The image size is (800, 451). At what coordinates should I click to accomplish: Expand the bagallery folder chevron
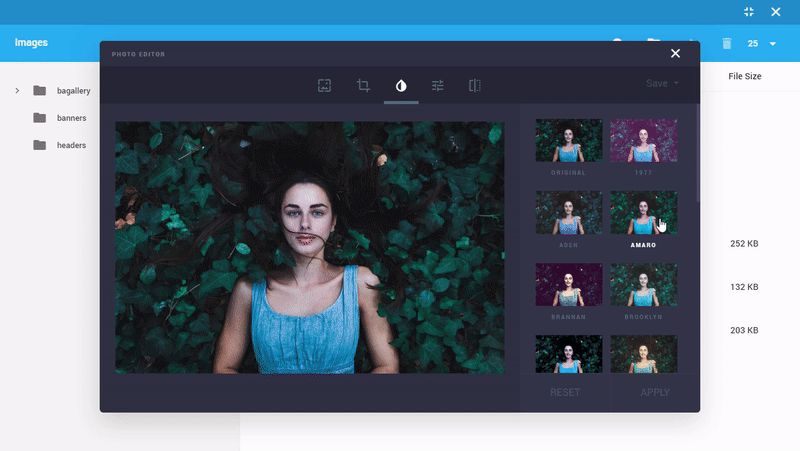point(17,90)
